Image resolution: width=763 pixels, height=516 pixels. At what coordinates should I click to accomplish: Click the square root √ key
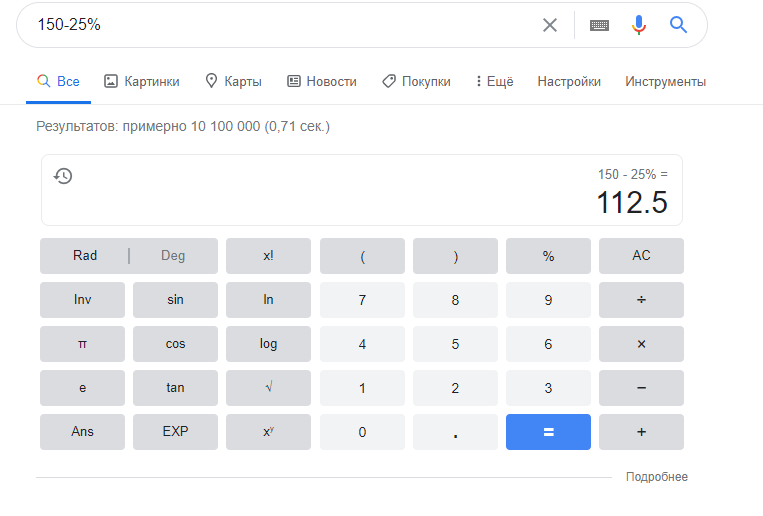coord(268,388)
